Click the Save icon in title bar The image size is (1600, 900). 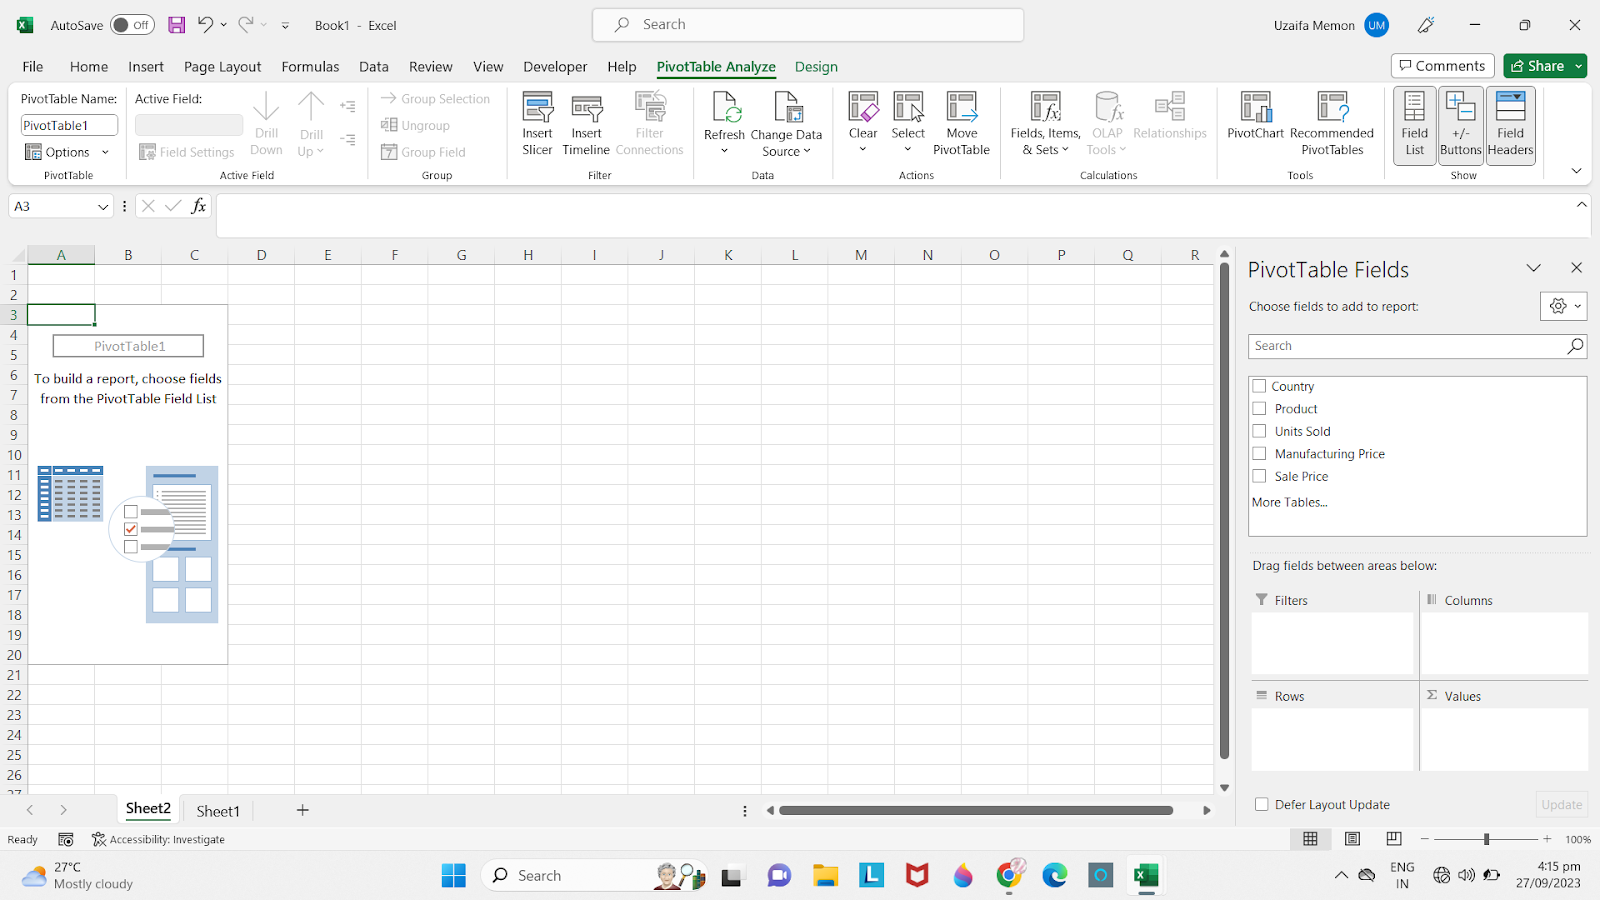point(176,25)
